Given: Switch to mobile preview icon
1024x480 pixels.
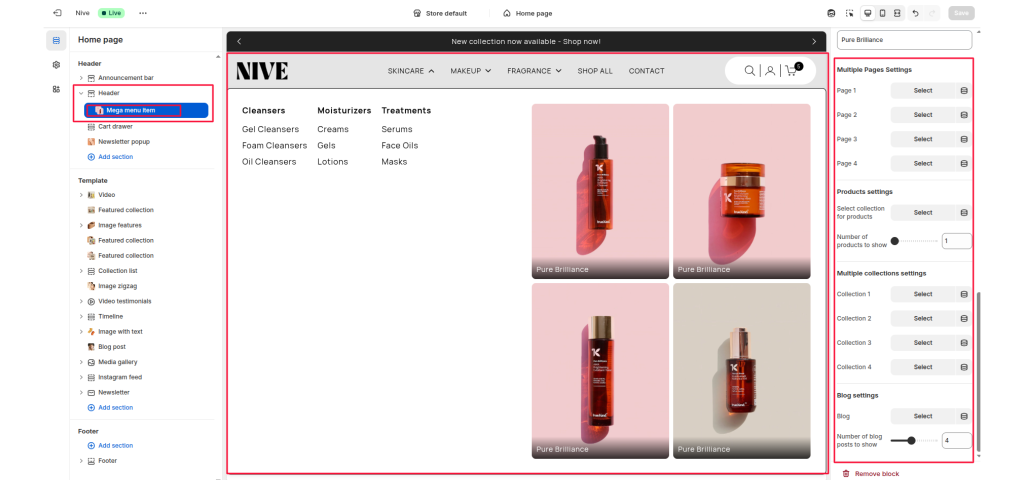Looking at the screenshot, I should 882,13.
